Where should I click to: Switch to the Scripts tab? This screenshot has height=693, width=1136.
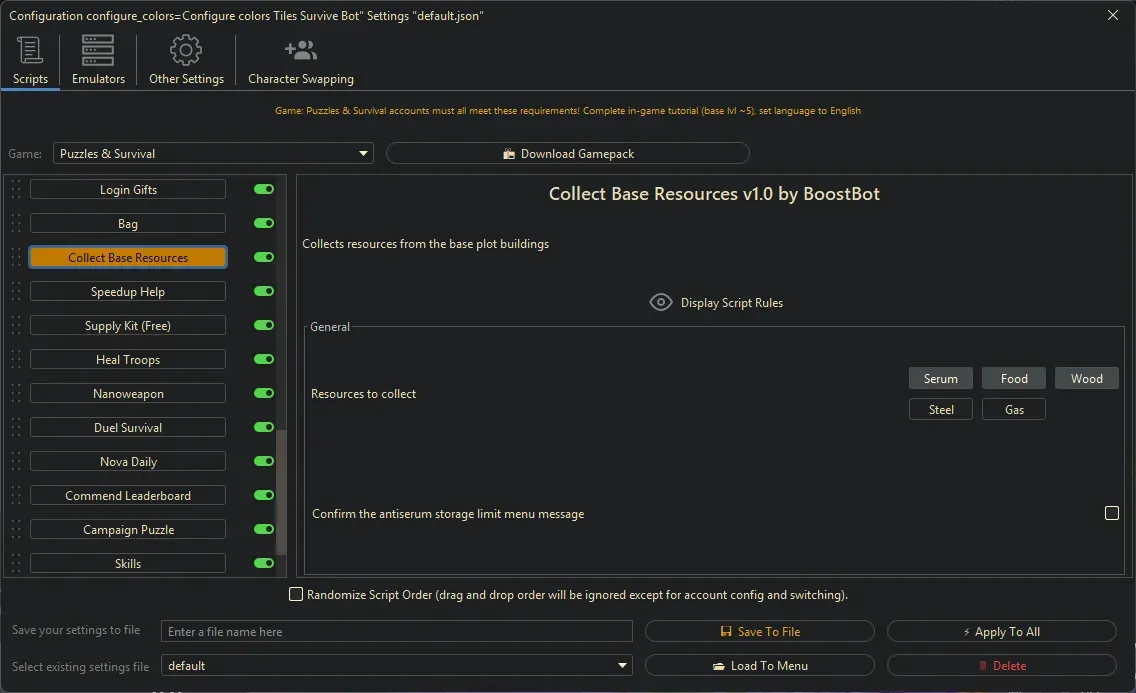pyautogui.click(x=30, y=60)
